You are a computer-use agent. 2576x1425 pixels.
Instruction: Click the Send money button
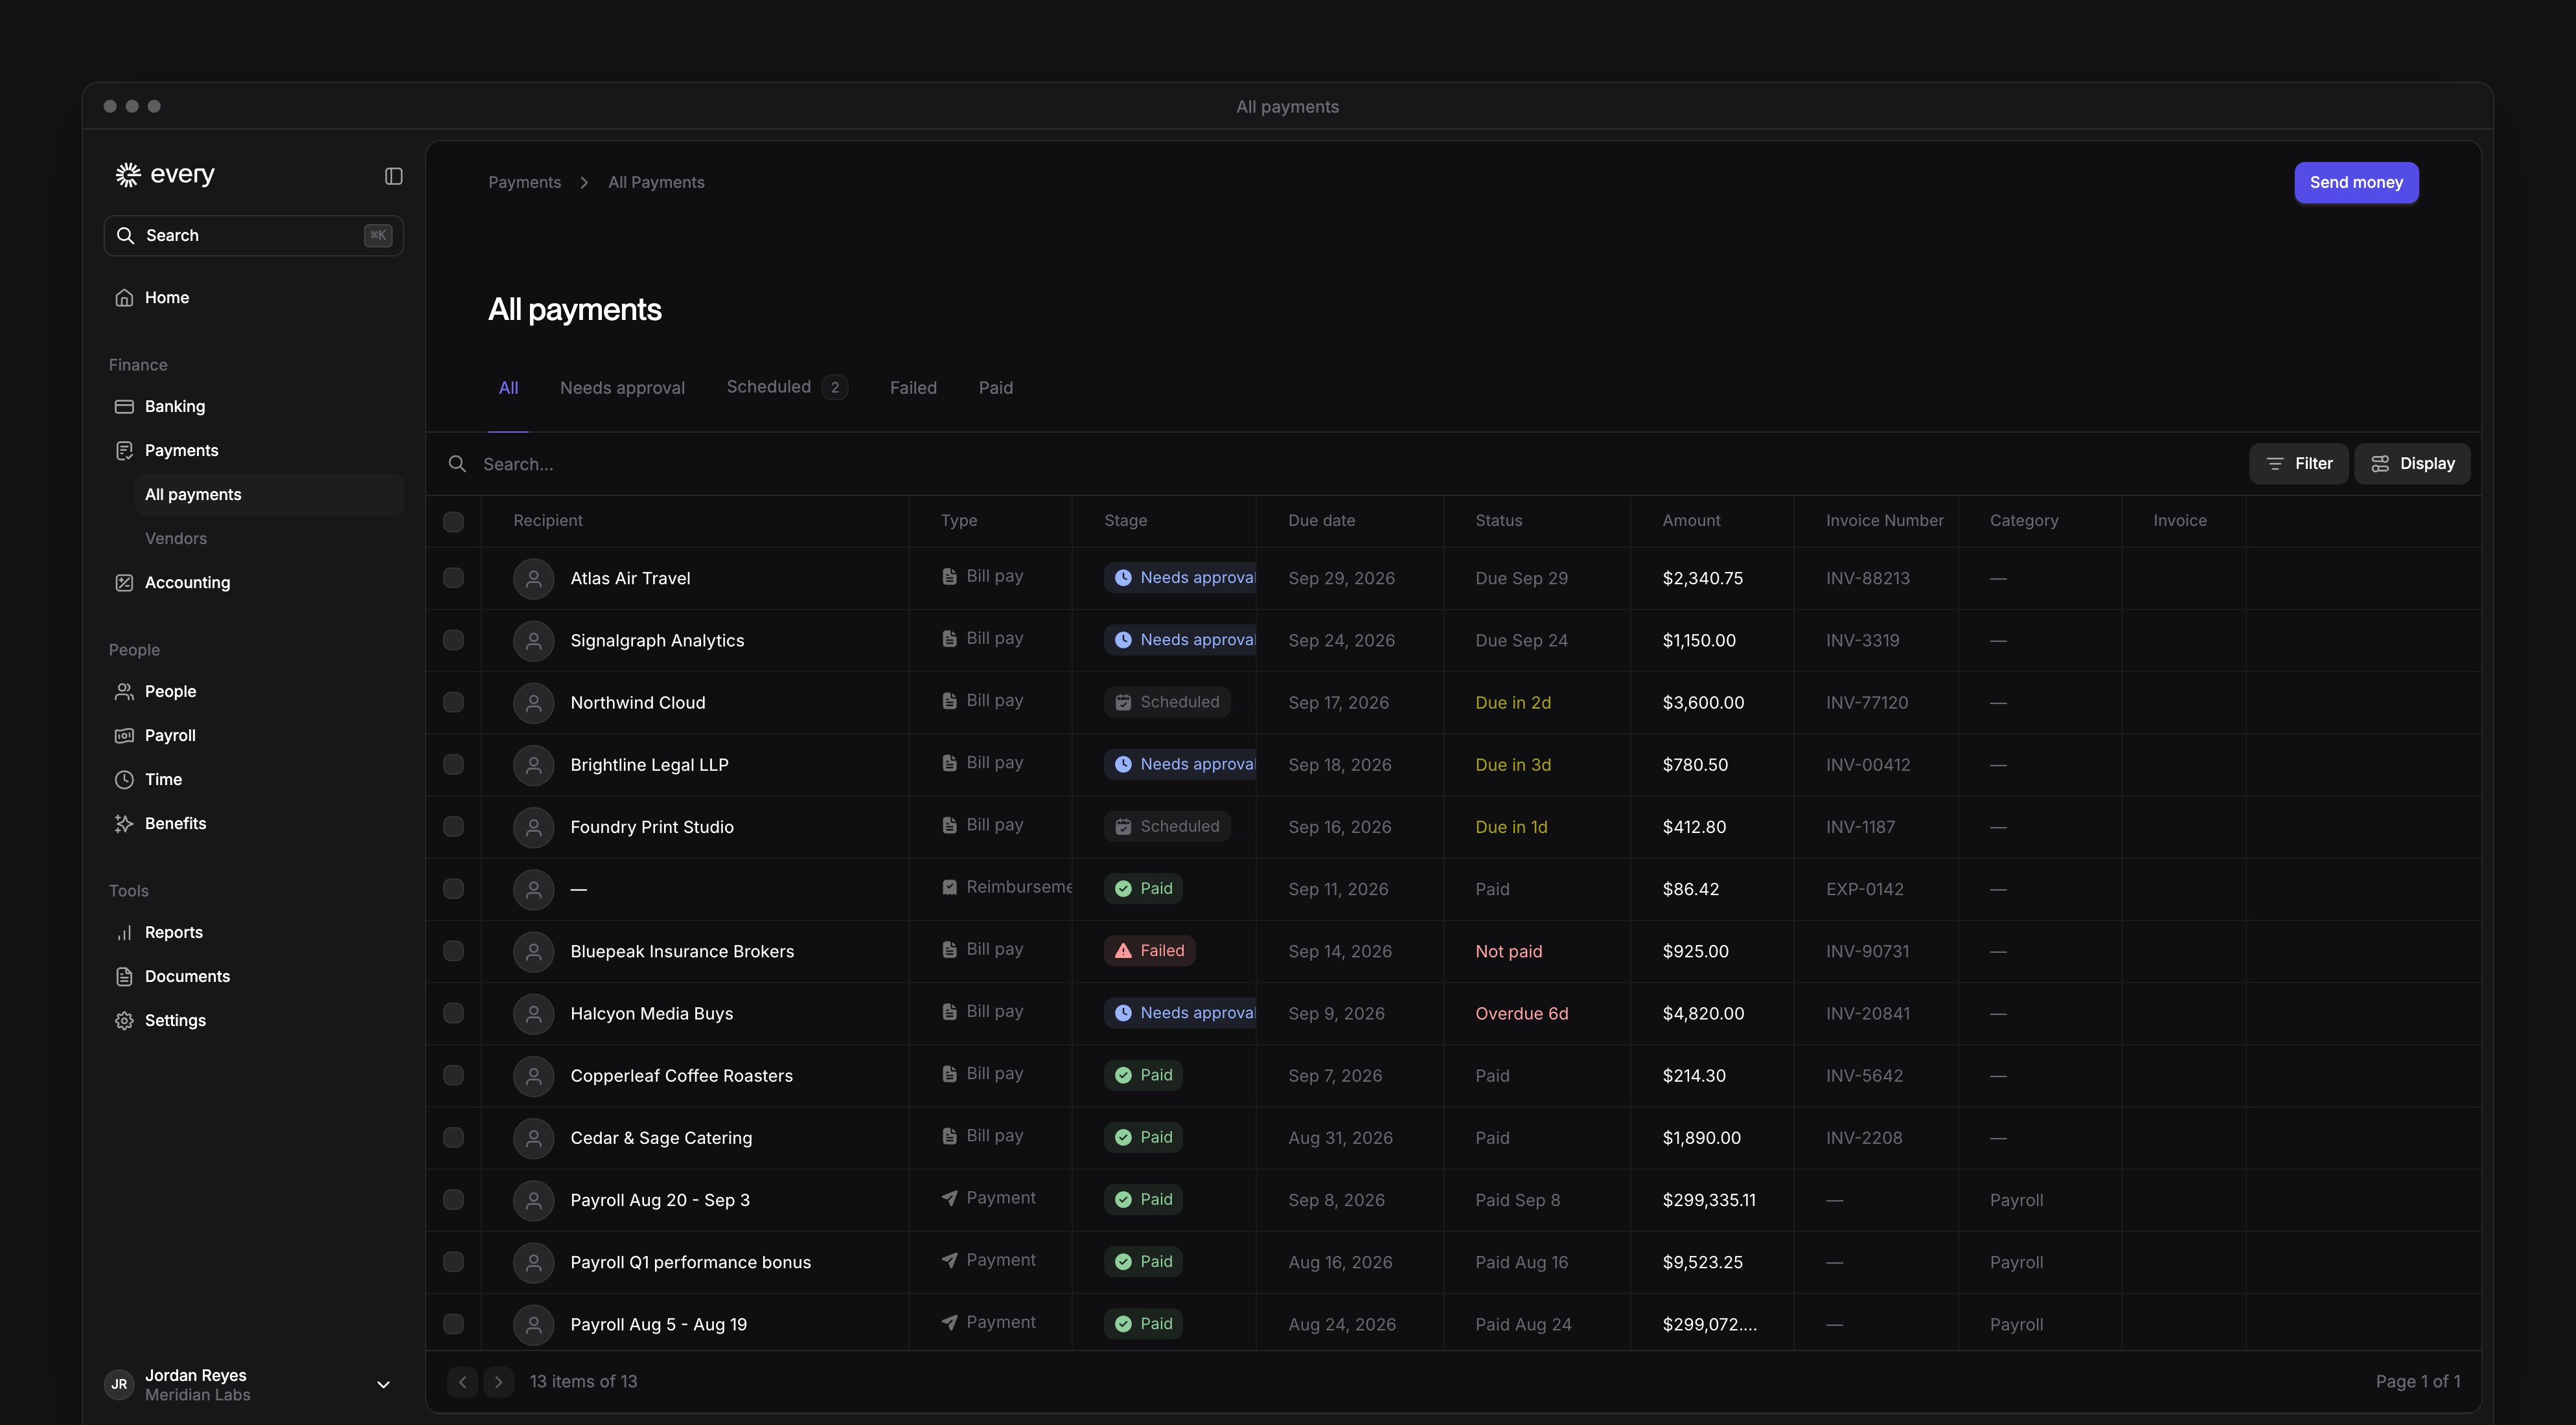tap(2356, 182)
